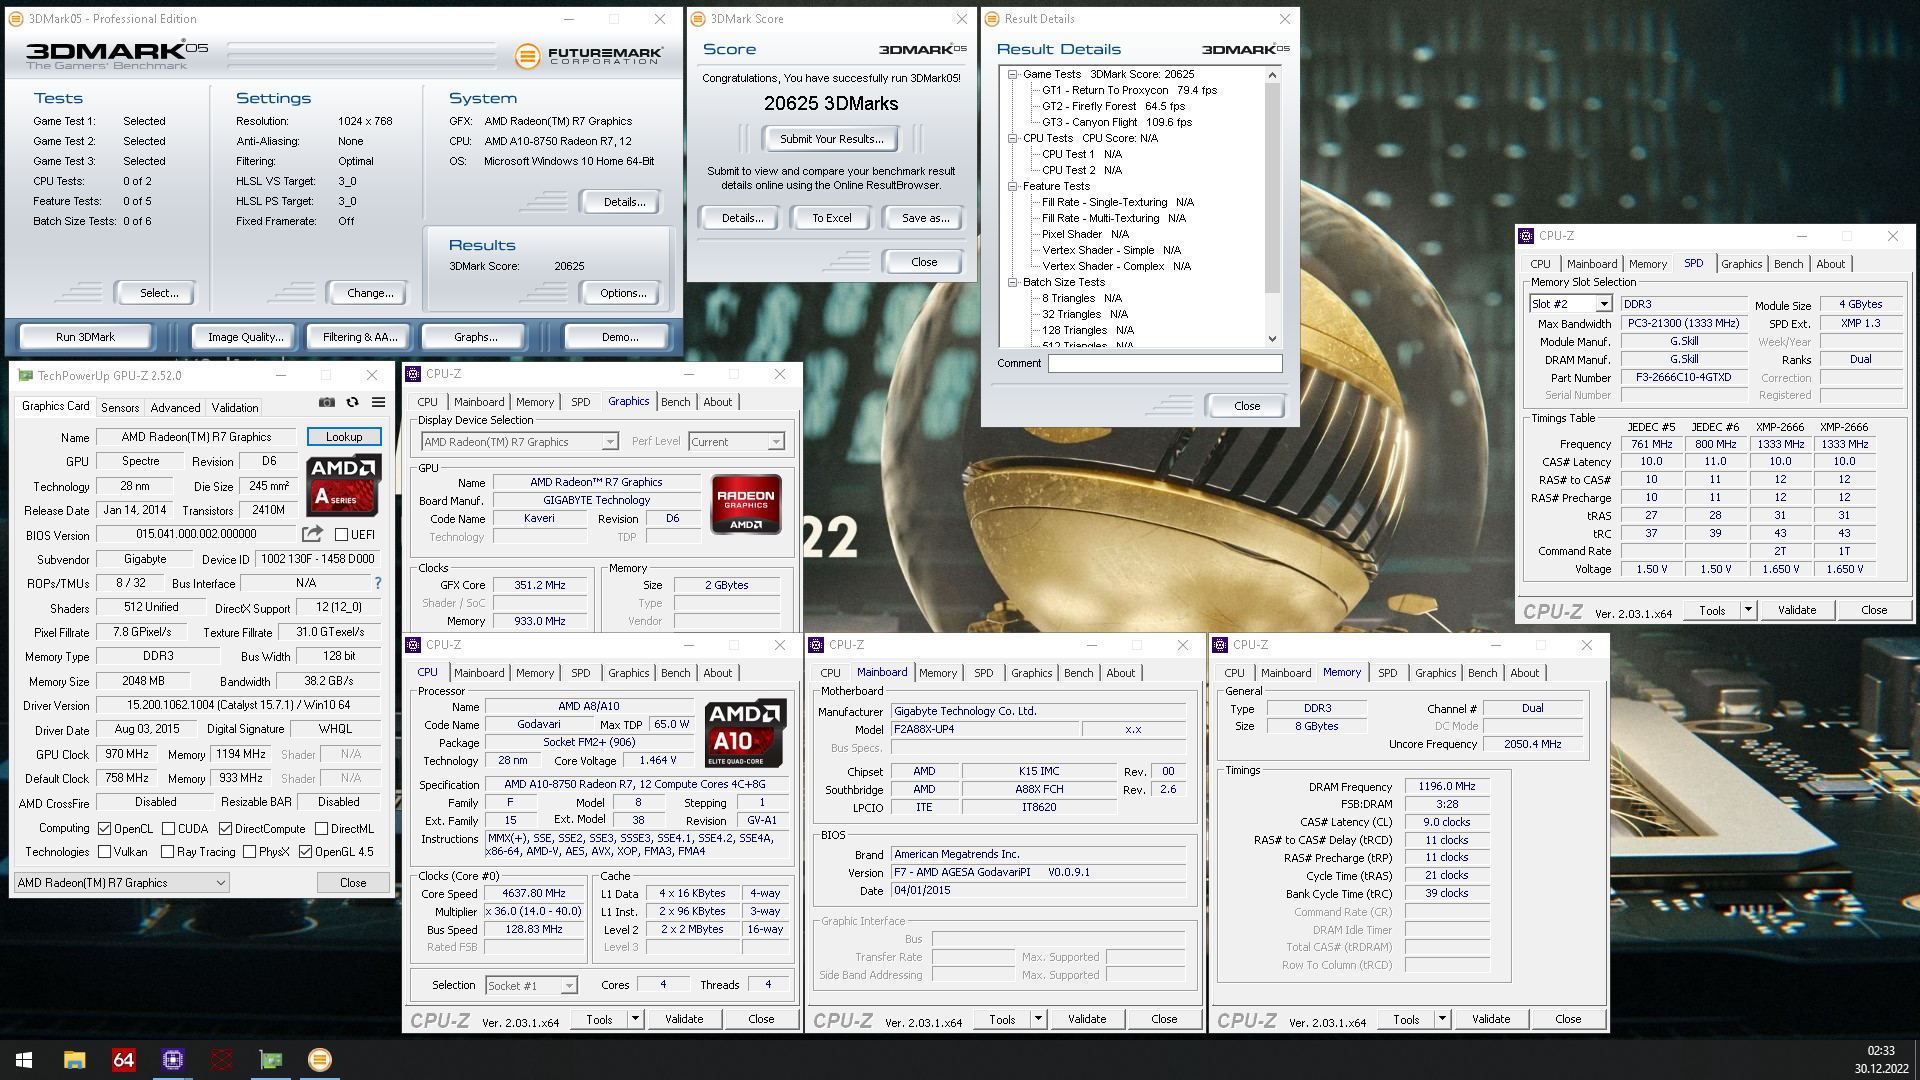This screenshot has height=1080, width=1920.
Task: Toggle DirectML checkbox
Action: point(321,829)
